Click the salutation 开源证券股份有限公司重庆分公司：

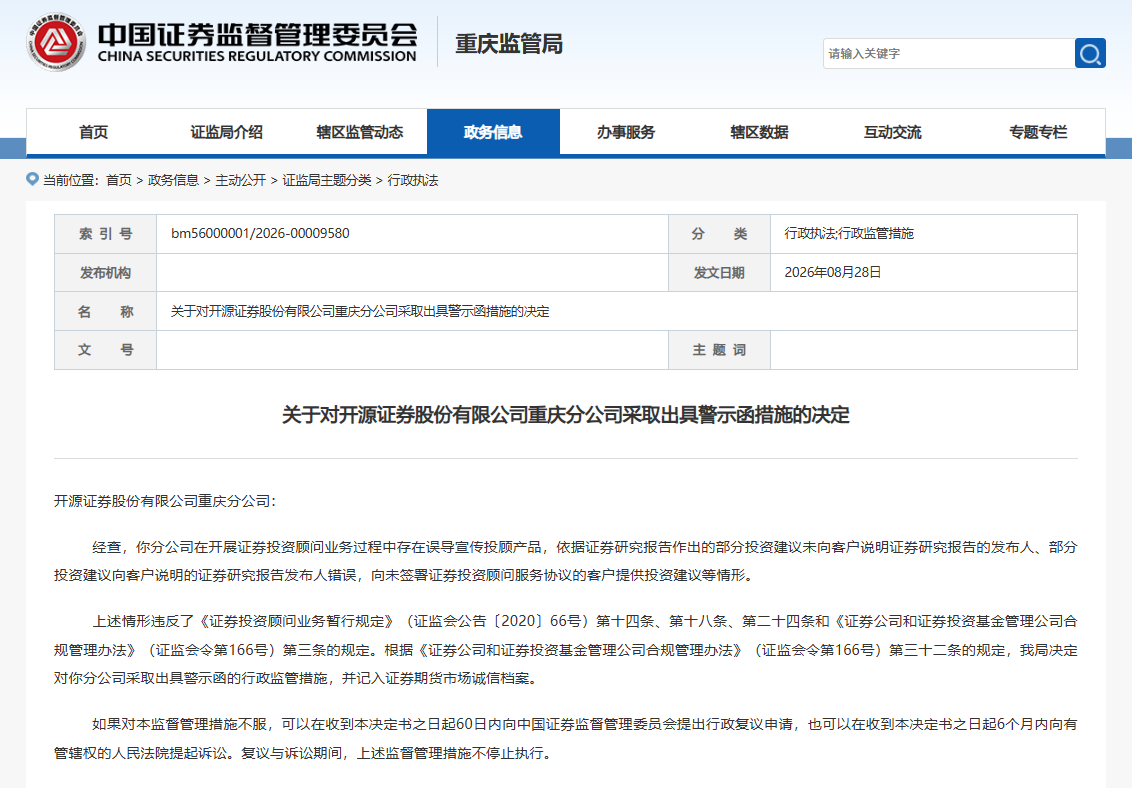(165, 501)
